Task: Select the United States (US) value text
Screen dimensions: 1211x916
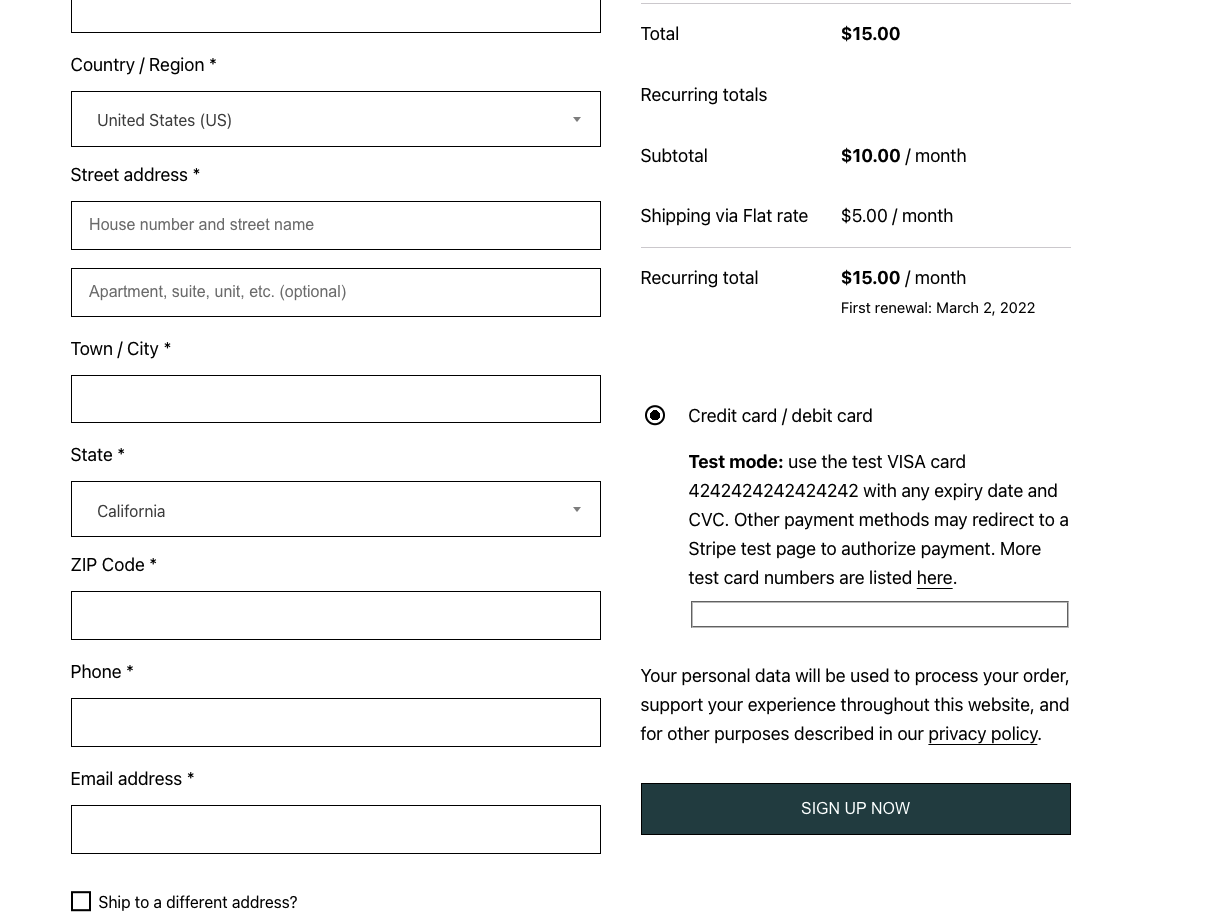Action: 164,120
